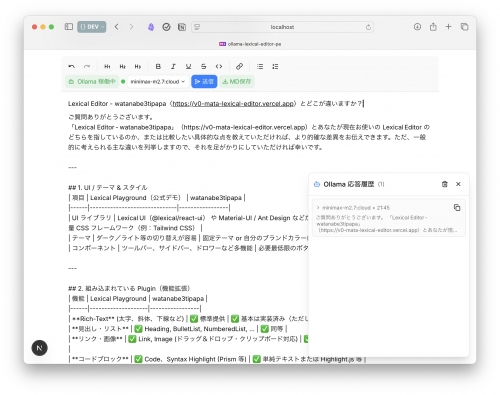Toggle italic formatting
This screenshot has width=500, height=395.
pyautogui.click(x=173, y=67)
